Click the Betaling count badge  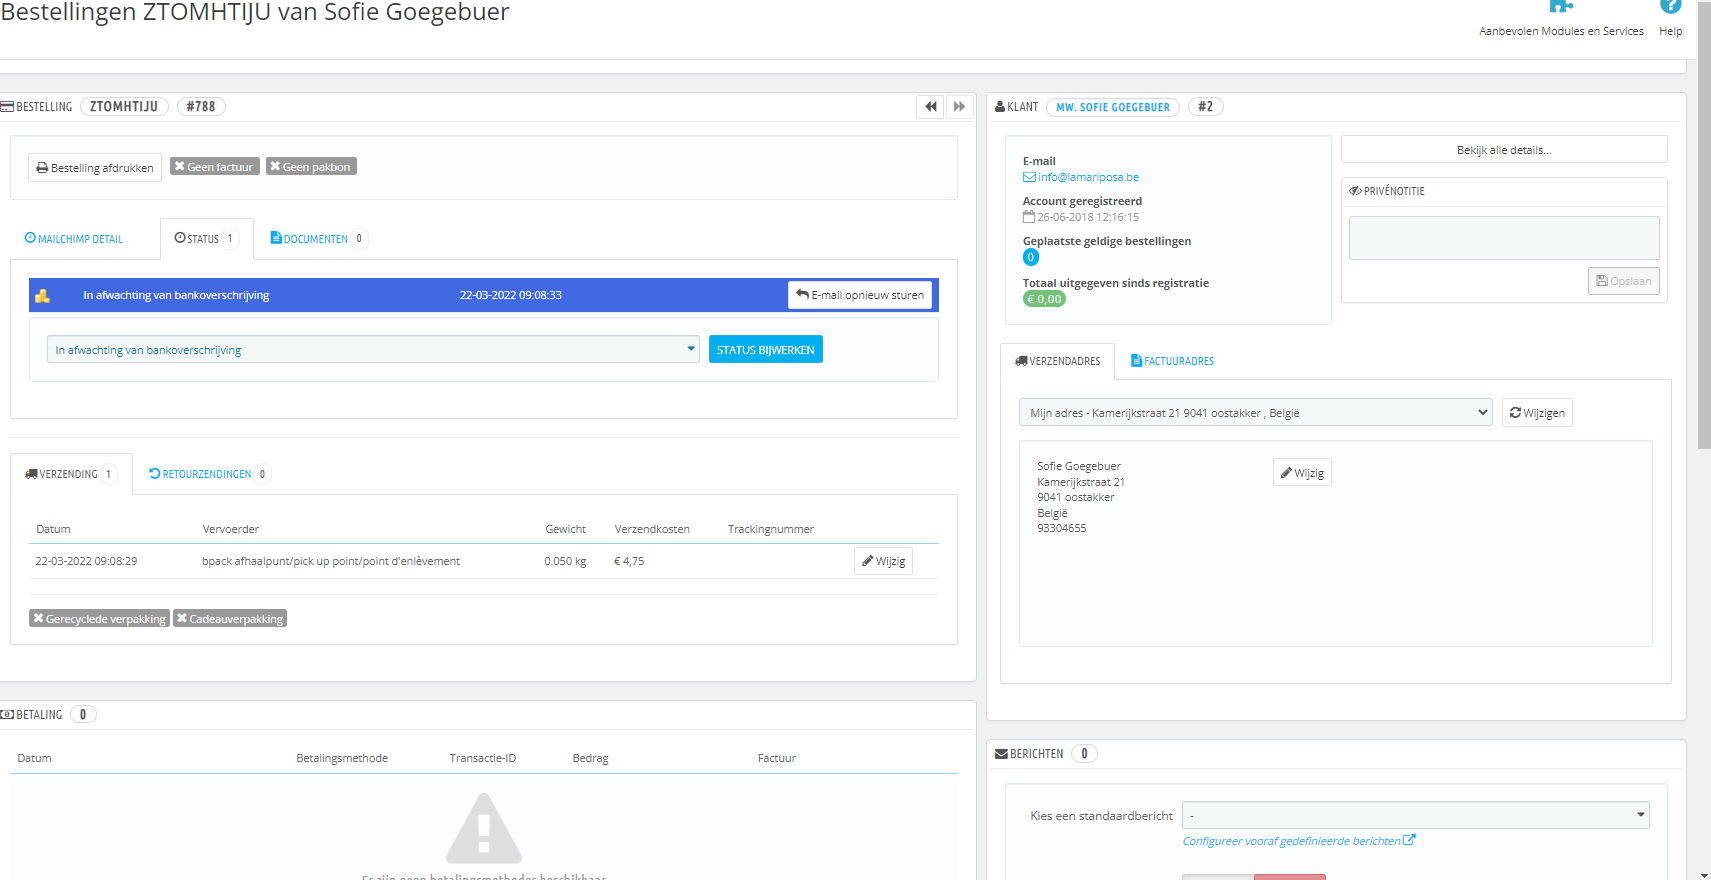coord(83,715)
